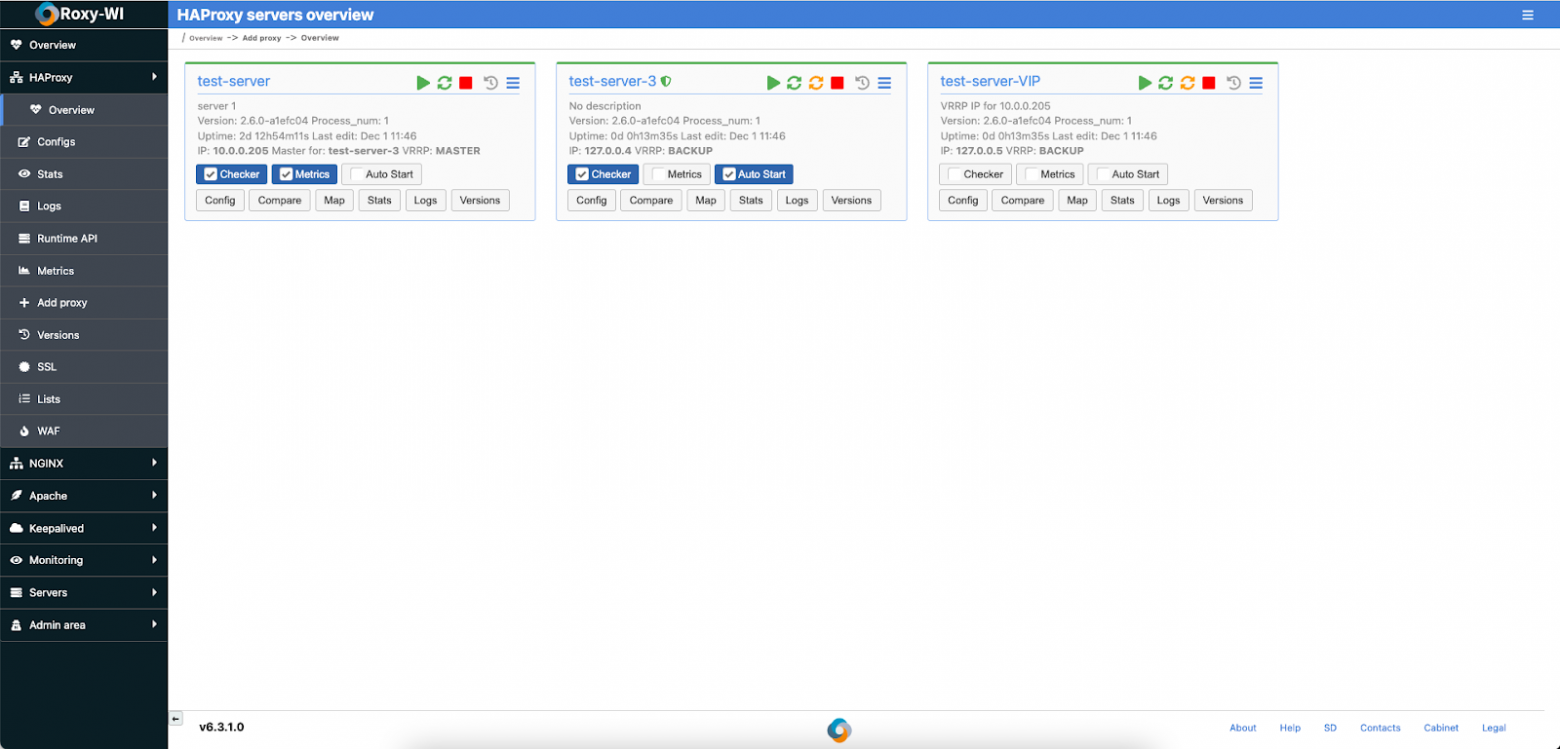
Task: Open the history icon on the test-server-VIP card
Action: pos(1234,83)
